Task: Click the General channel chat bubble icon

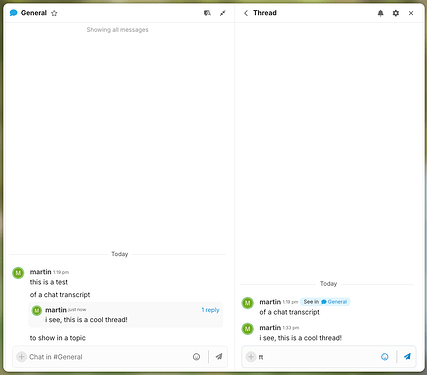Action: 14,13
